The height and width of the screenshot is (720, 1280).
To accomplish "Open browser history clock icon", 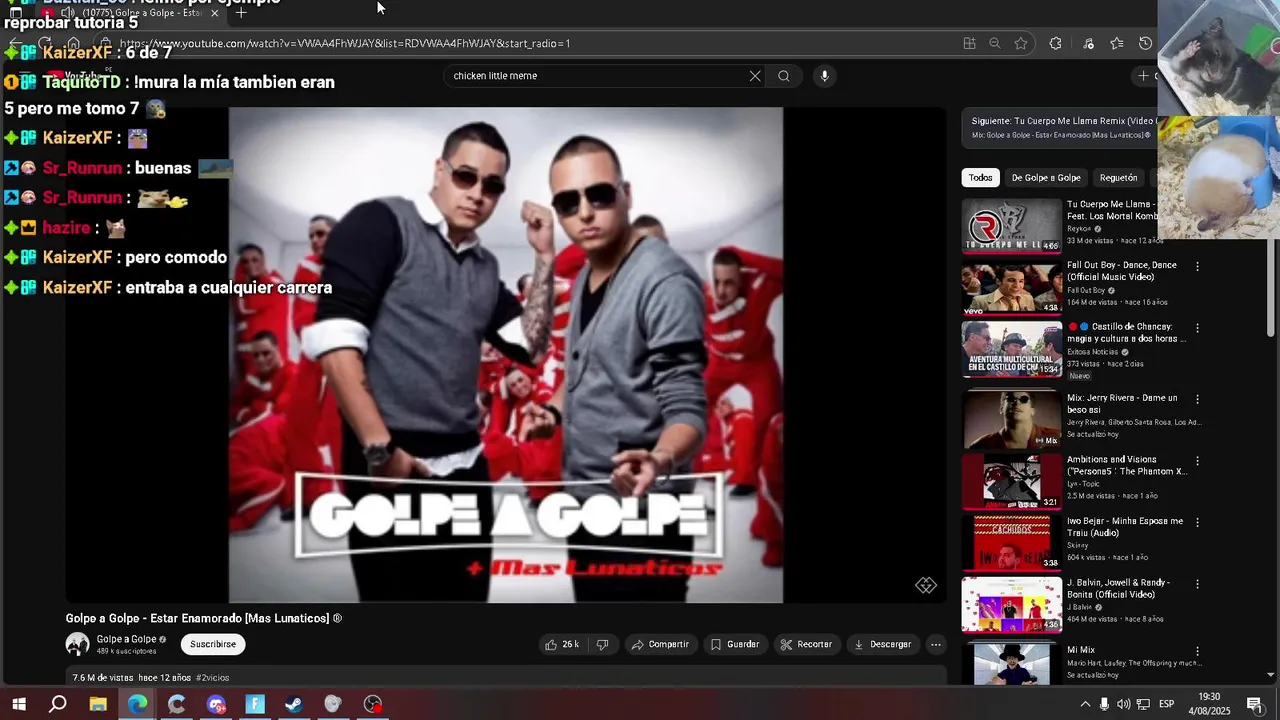I will (x=1146, y=43).
